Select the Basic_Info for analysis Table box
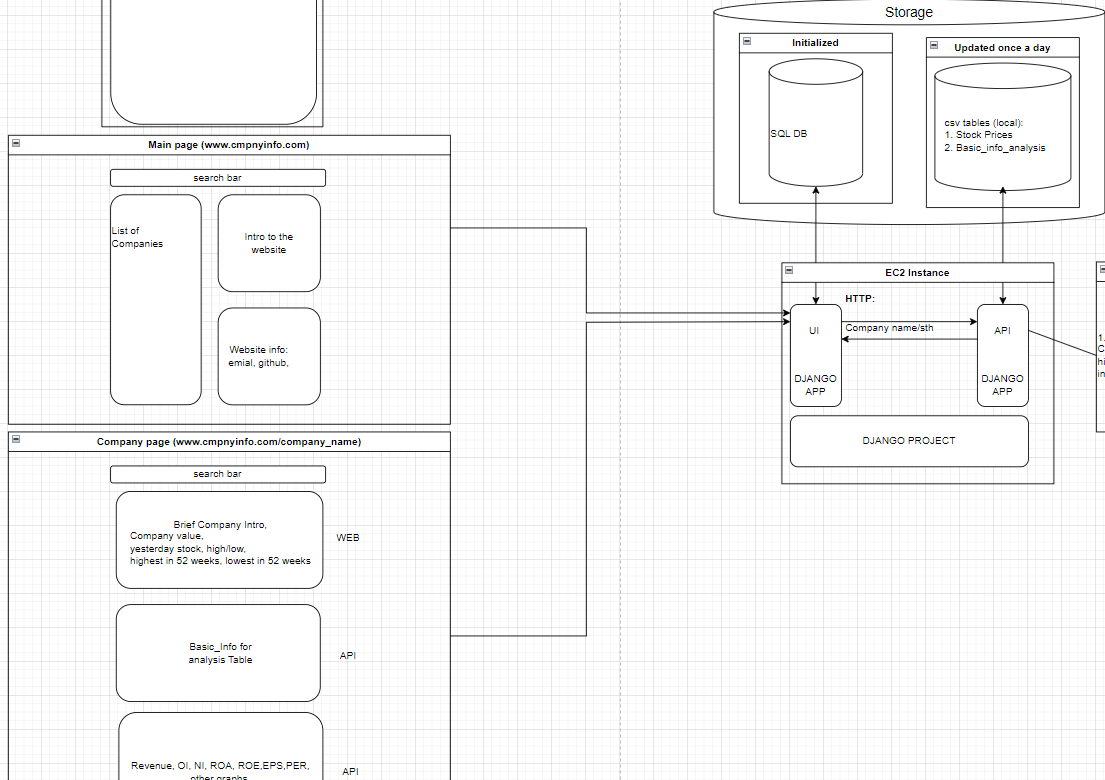 pyautogui.click(x=218, y=653)
